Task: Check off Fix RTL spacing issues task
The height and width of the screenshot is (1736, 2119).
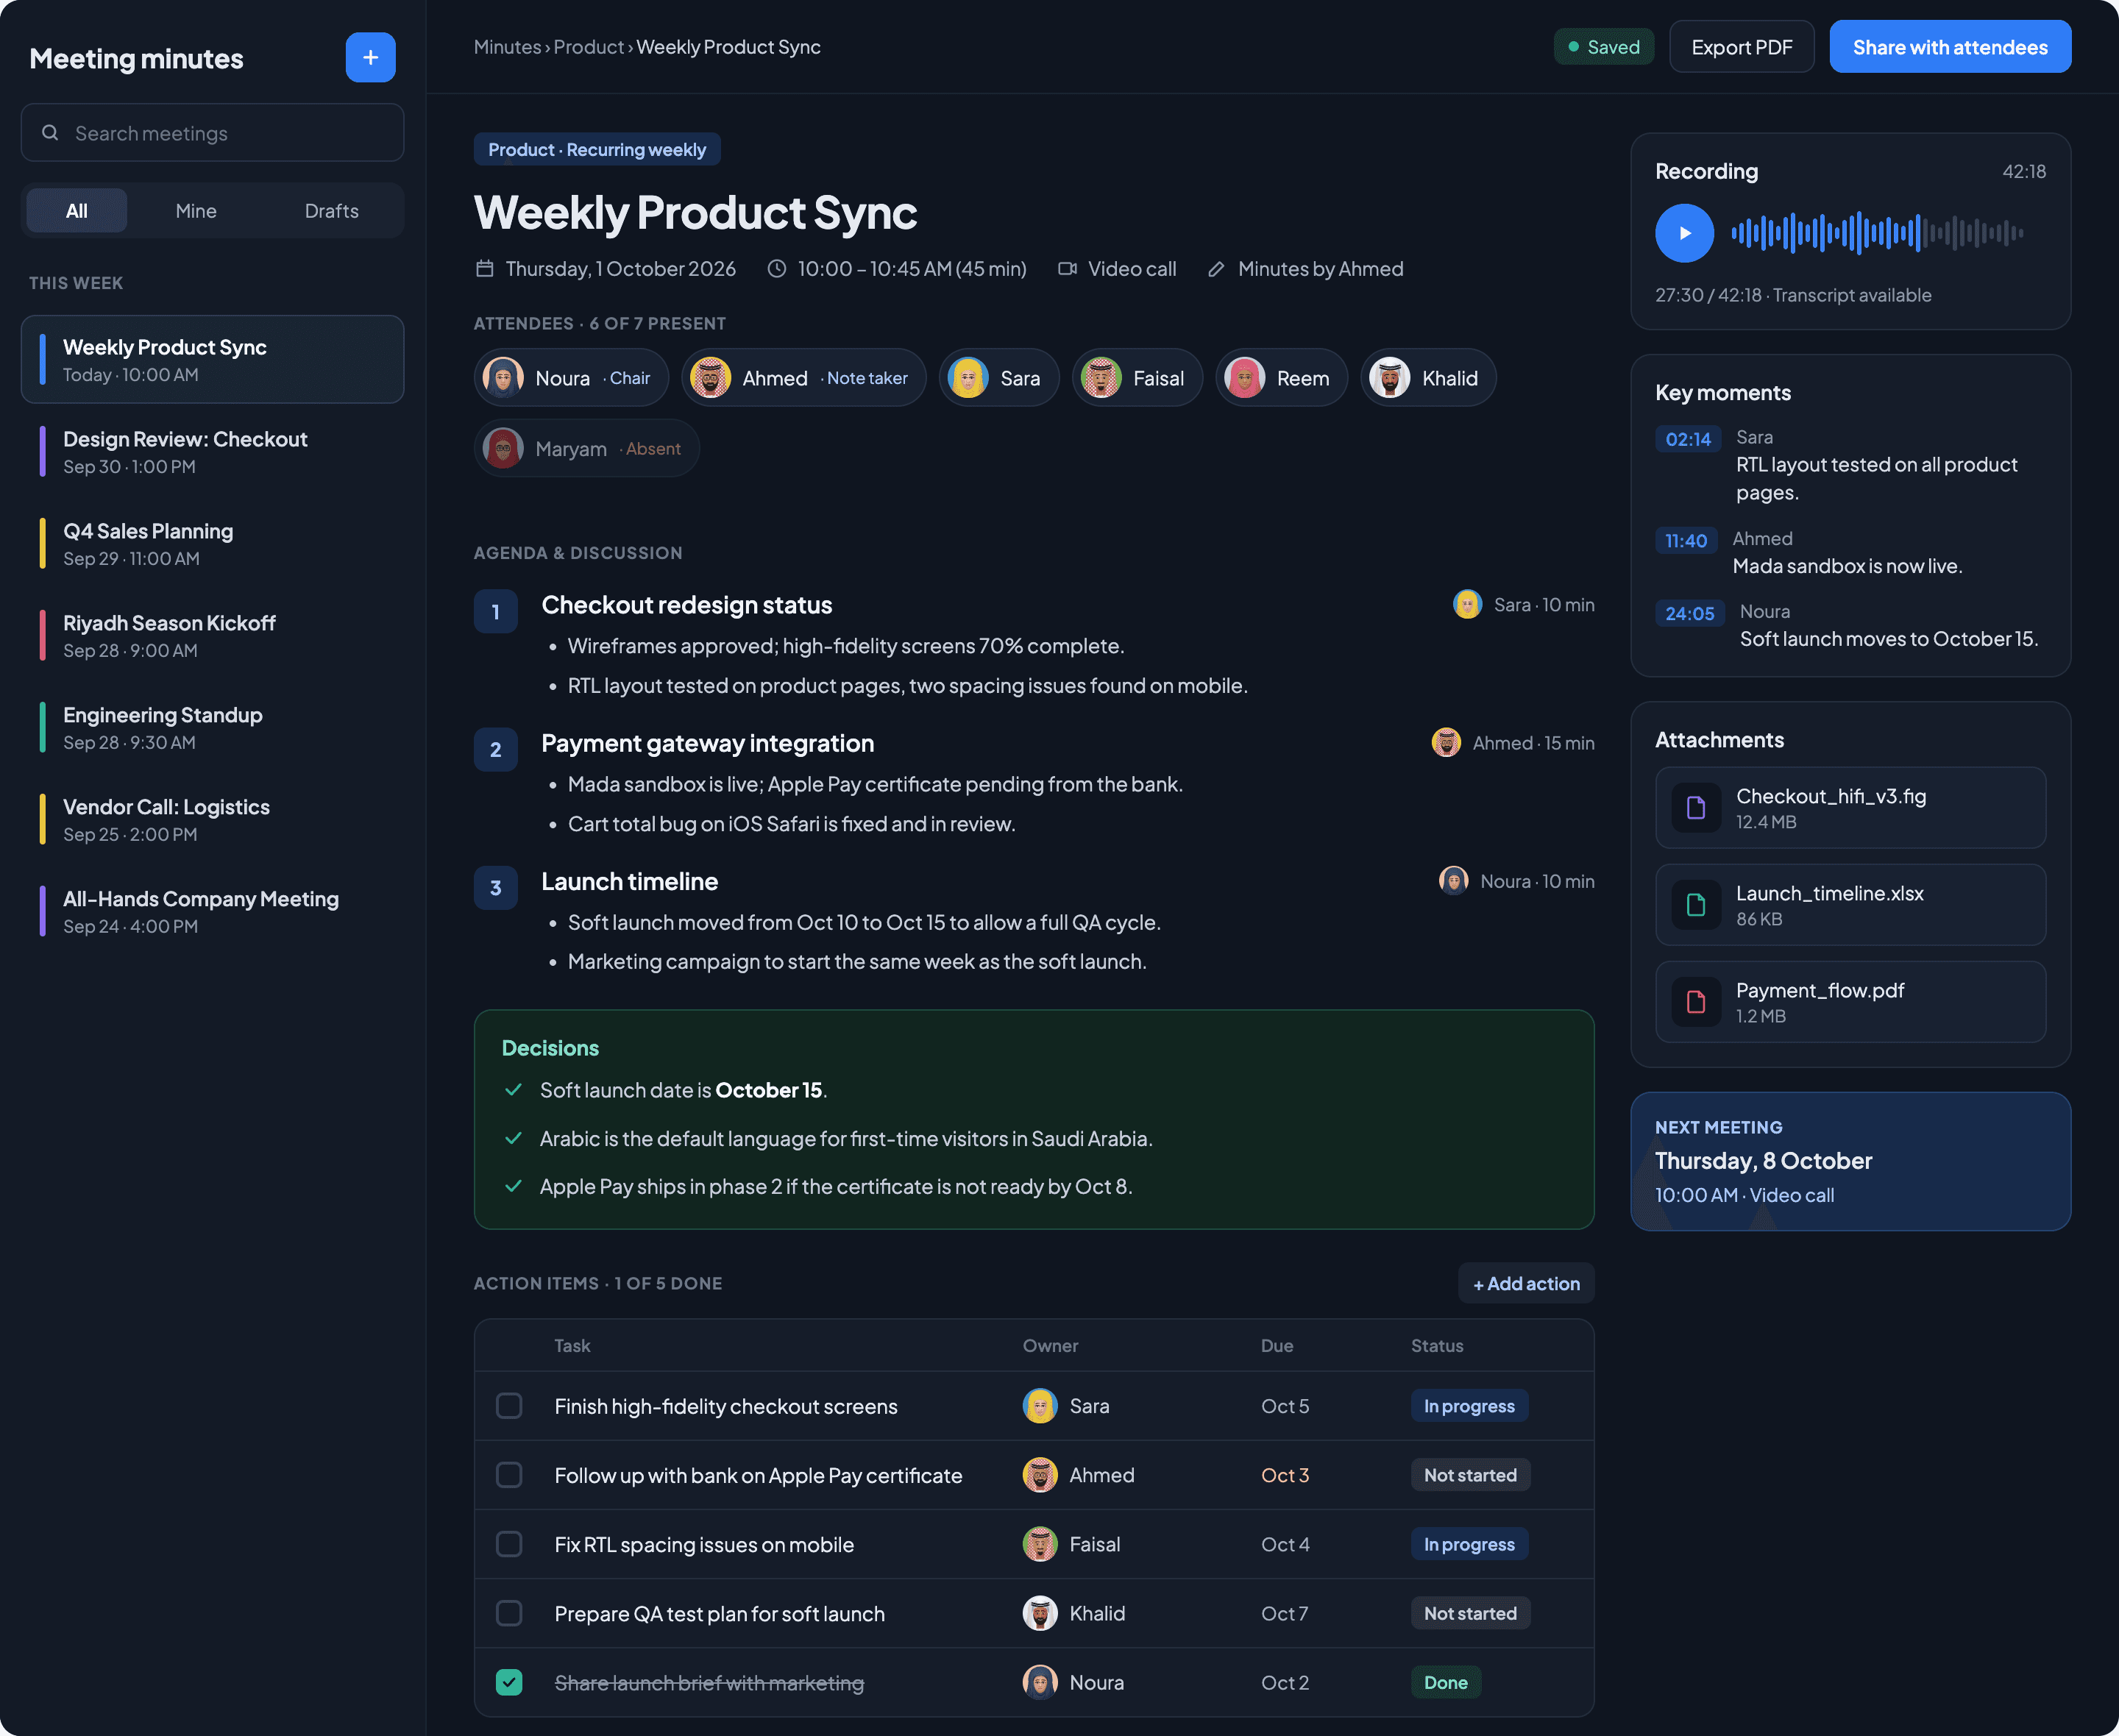Action: (x=509, y=1544)
